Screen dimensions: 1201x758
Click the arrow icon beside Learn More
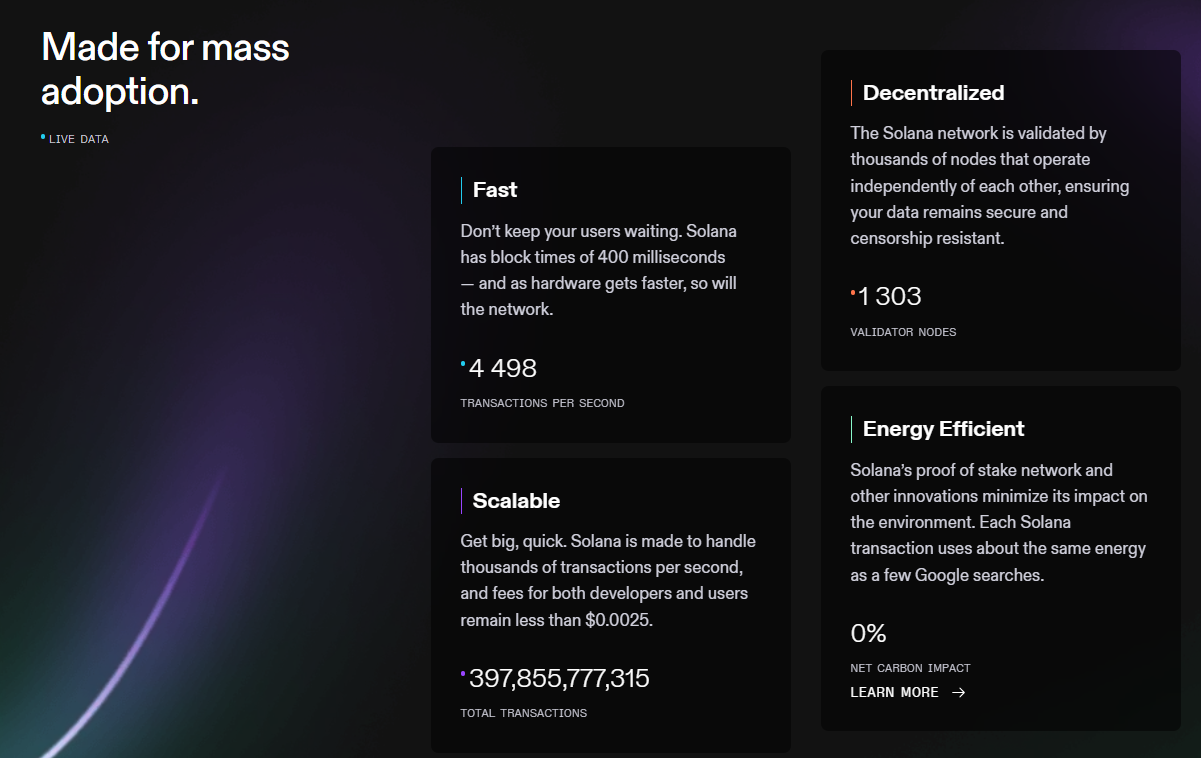(x=959, y=692)
